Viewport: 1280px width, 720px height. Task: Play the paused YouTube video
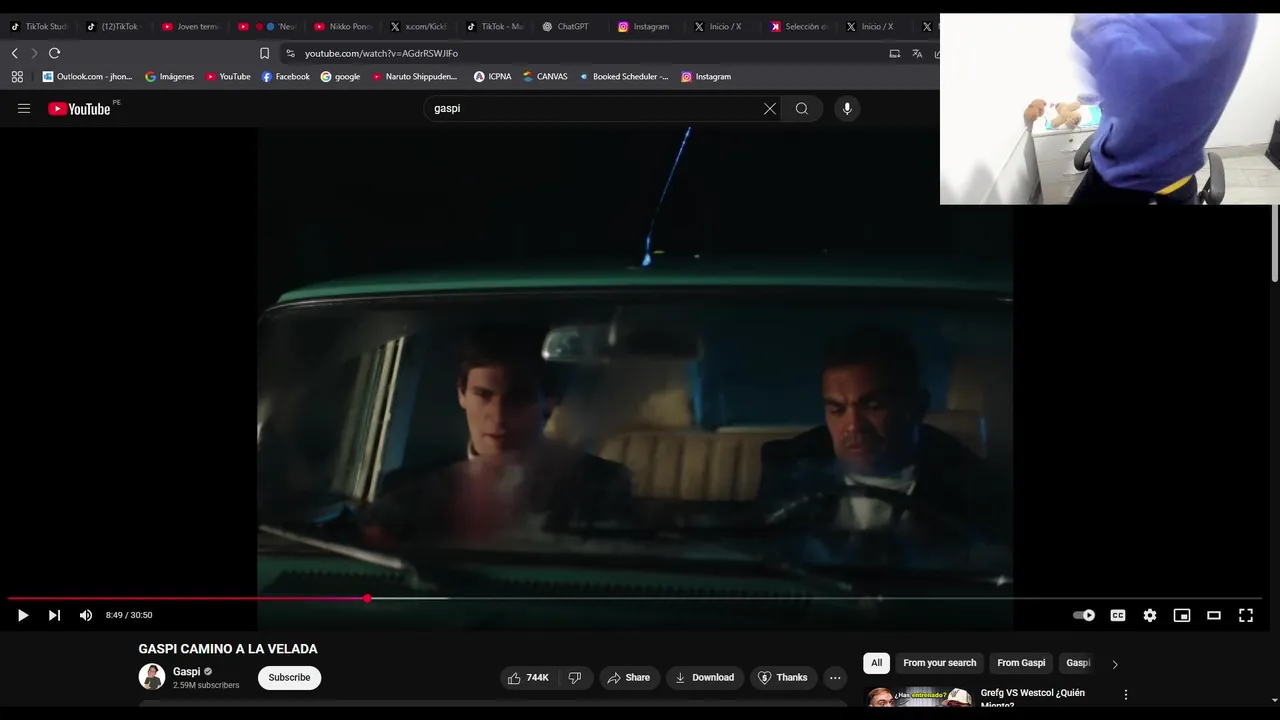pos(23,615)
